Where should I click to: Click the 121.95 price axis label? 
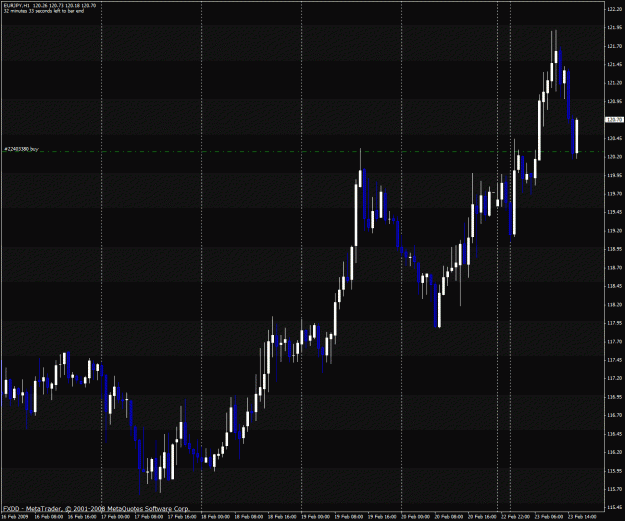pyautogui.click(x=614, y=28)
